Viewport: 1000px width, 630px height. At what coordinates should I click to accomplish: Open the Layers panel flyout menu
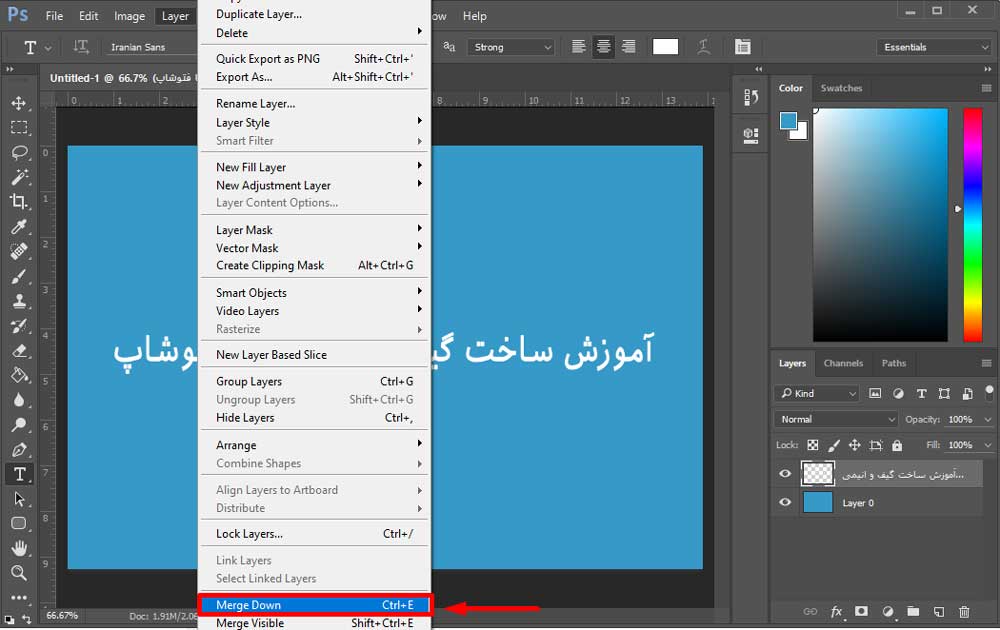(986, 363)
